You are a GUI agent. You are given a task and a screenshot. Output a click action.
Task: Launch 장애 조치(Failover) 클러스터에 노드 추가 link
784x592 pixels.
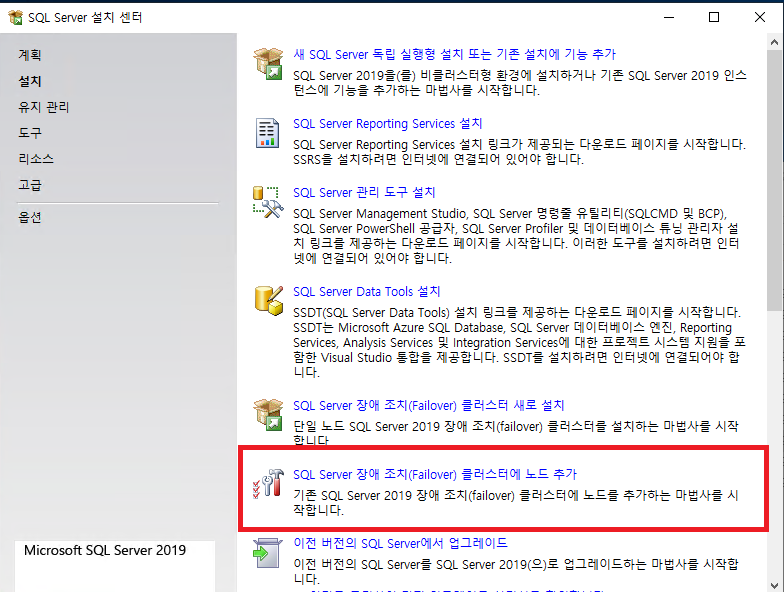click(434, 474)
